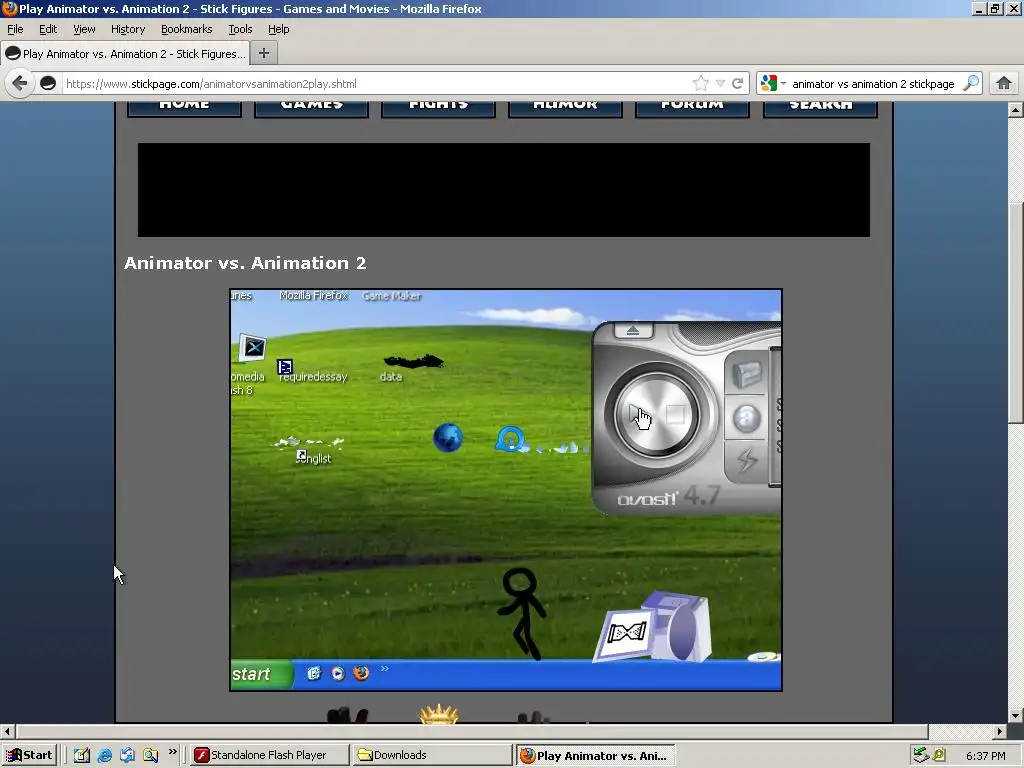Click the purple hourglass box in game
This screenshot has height=768, width=1024.
coord(652,626)
